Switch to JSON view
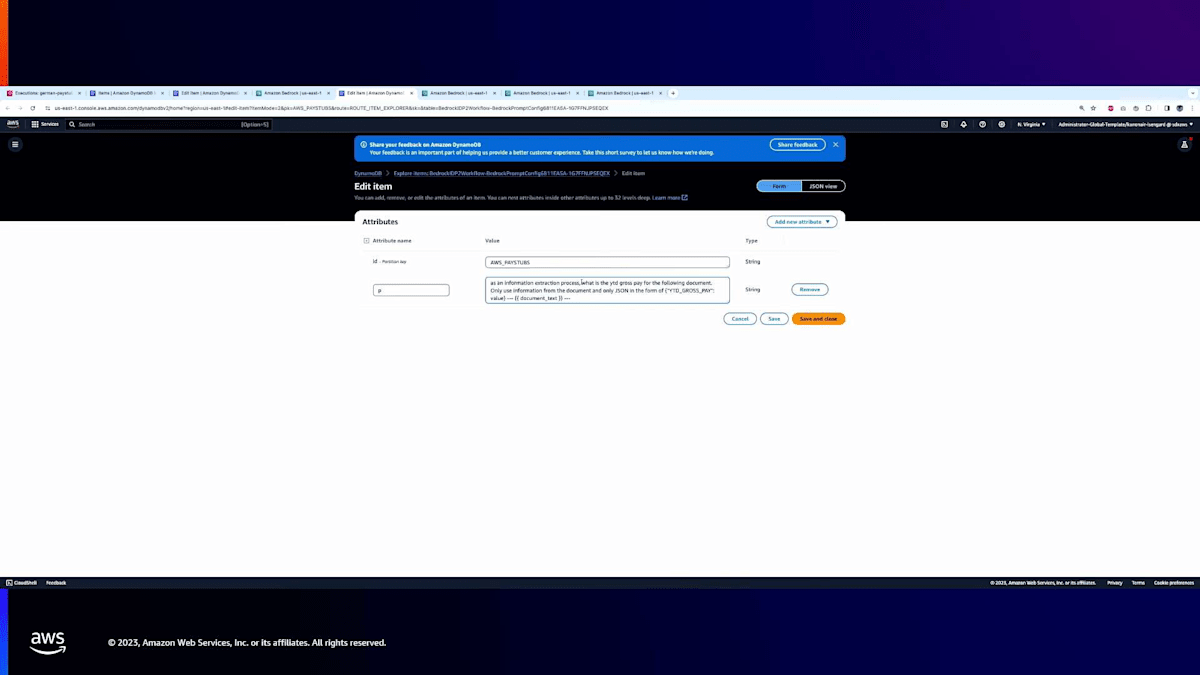1200x675 pixels. (x=823, y=186)
